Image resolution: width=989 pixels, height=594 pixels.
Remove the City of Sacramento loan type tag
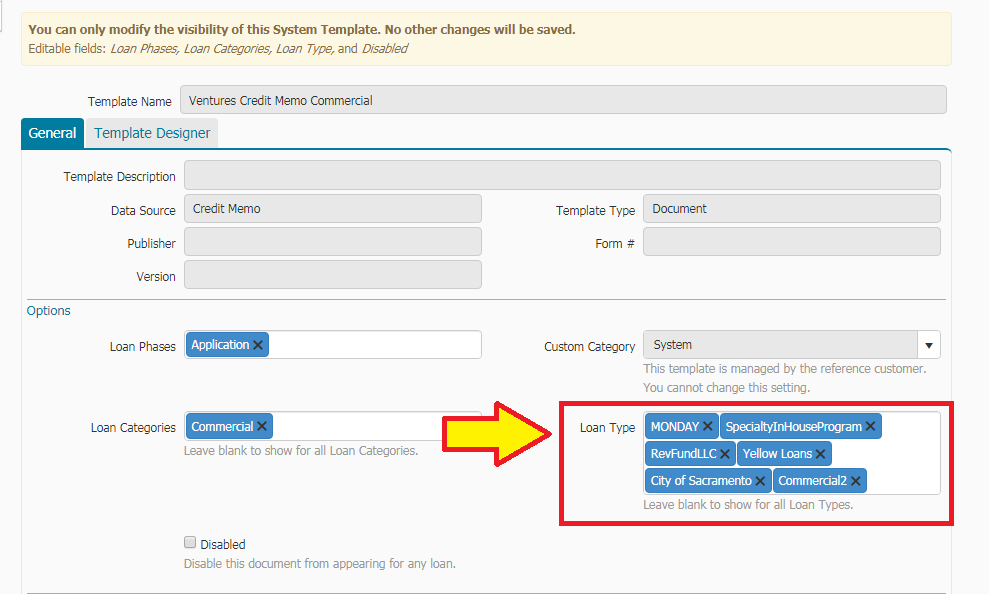point(760,480)
